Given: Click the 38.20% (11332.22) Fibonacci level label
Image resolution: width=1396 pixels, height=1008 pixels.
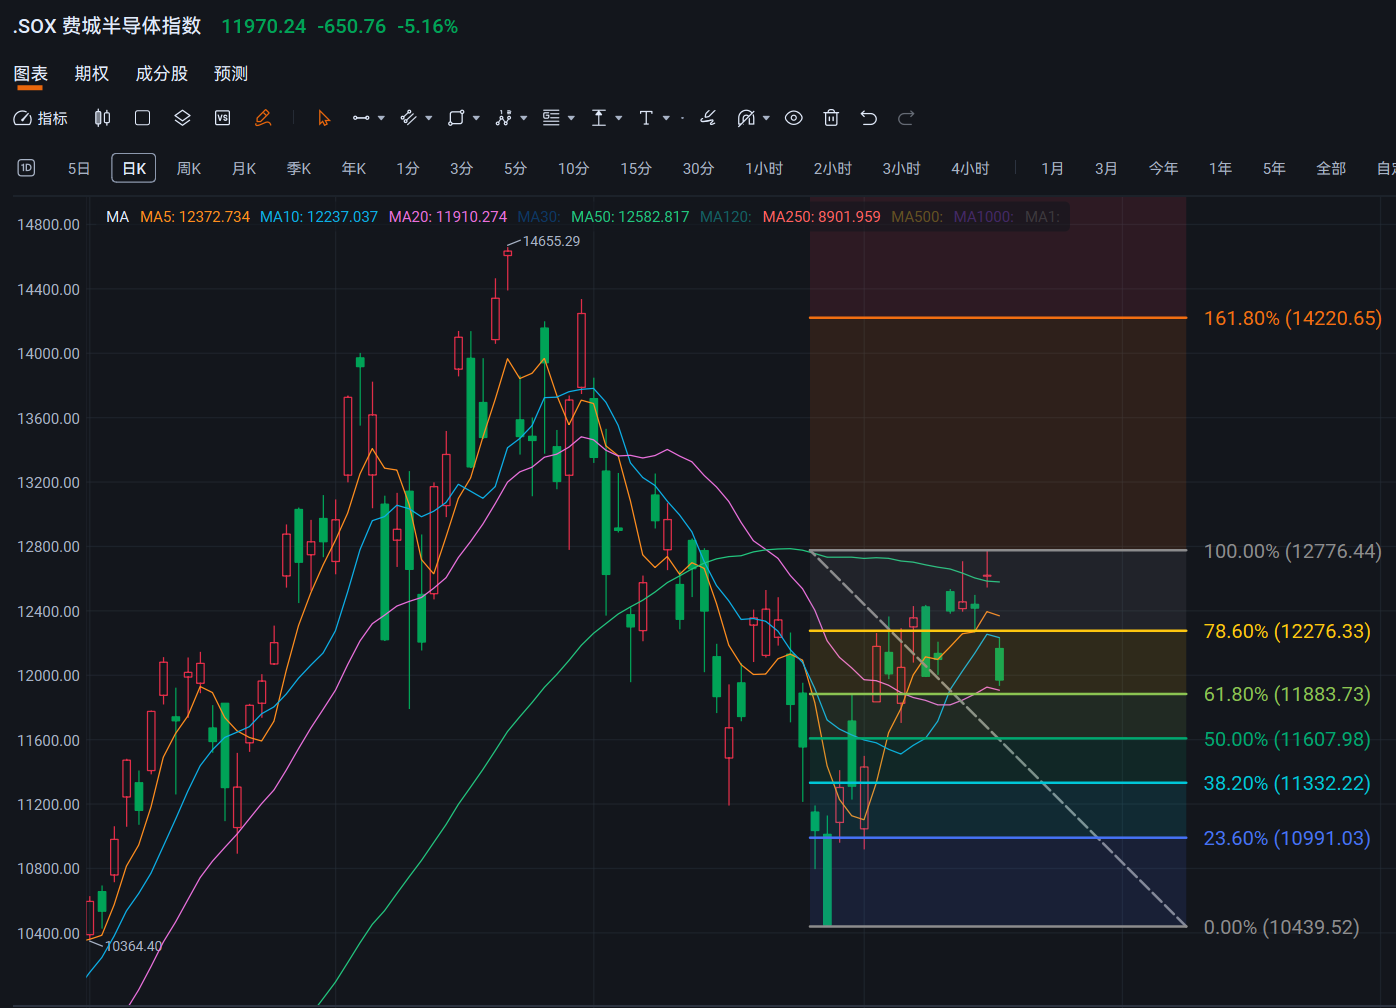Looking at the screenshot, I should 1287,783.
